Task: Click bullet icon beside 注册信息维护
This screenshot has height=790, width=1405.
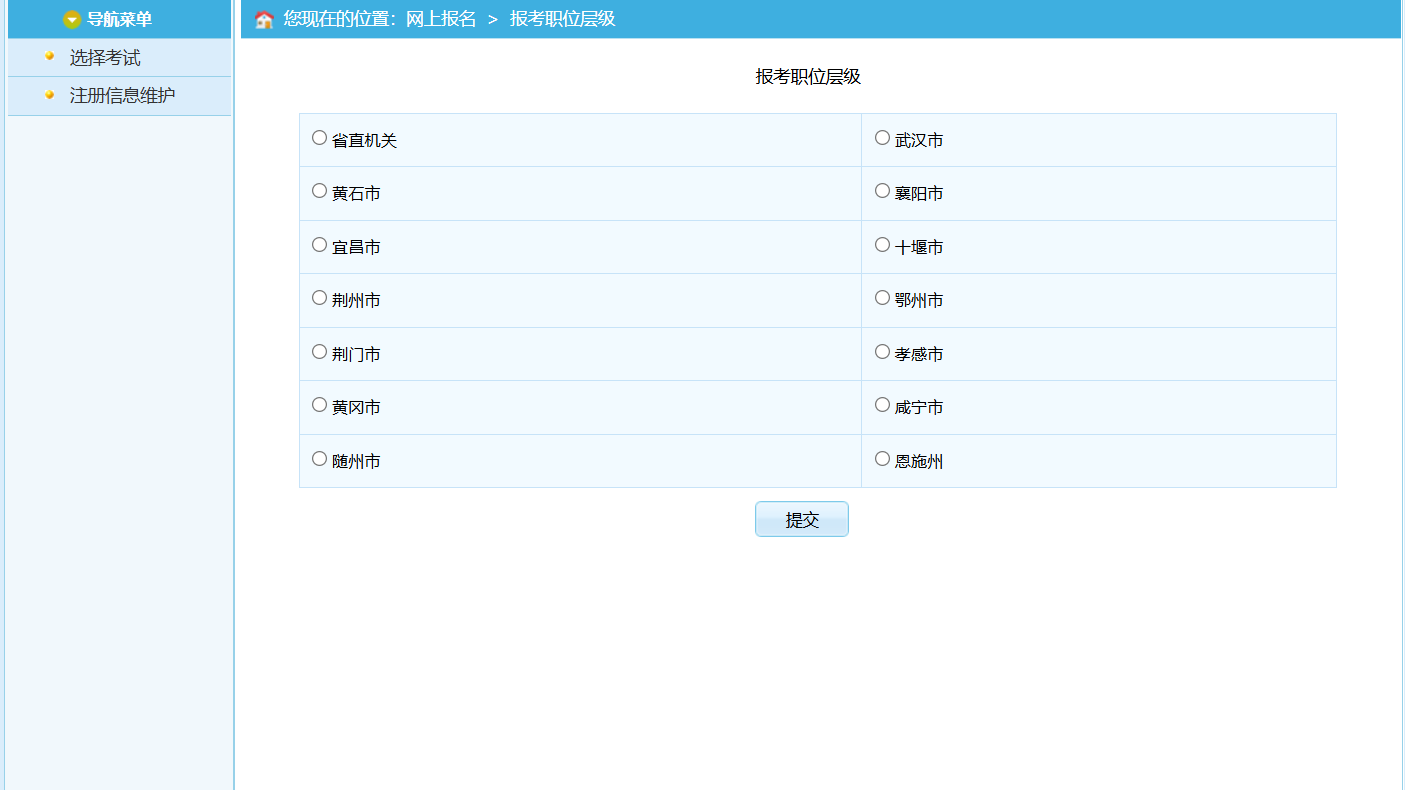Action: pos(50,94)
